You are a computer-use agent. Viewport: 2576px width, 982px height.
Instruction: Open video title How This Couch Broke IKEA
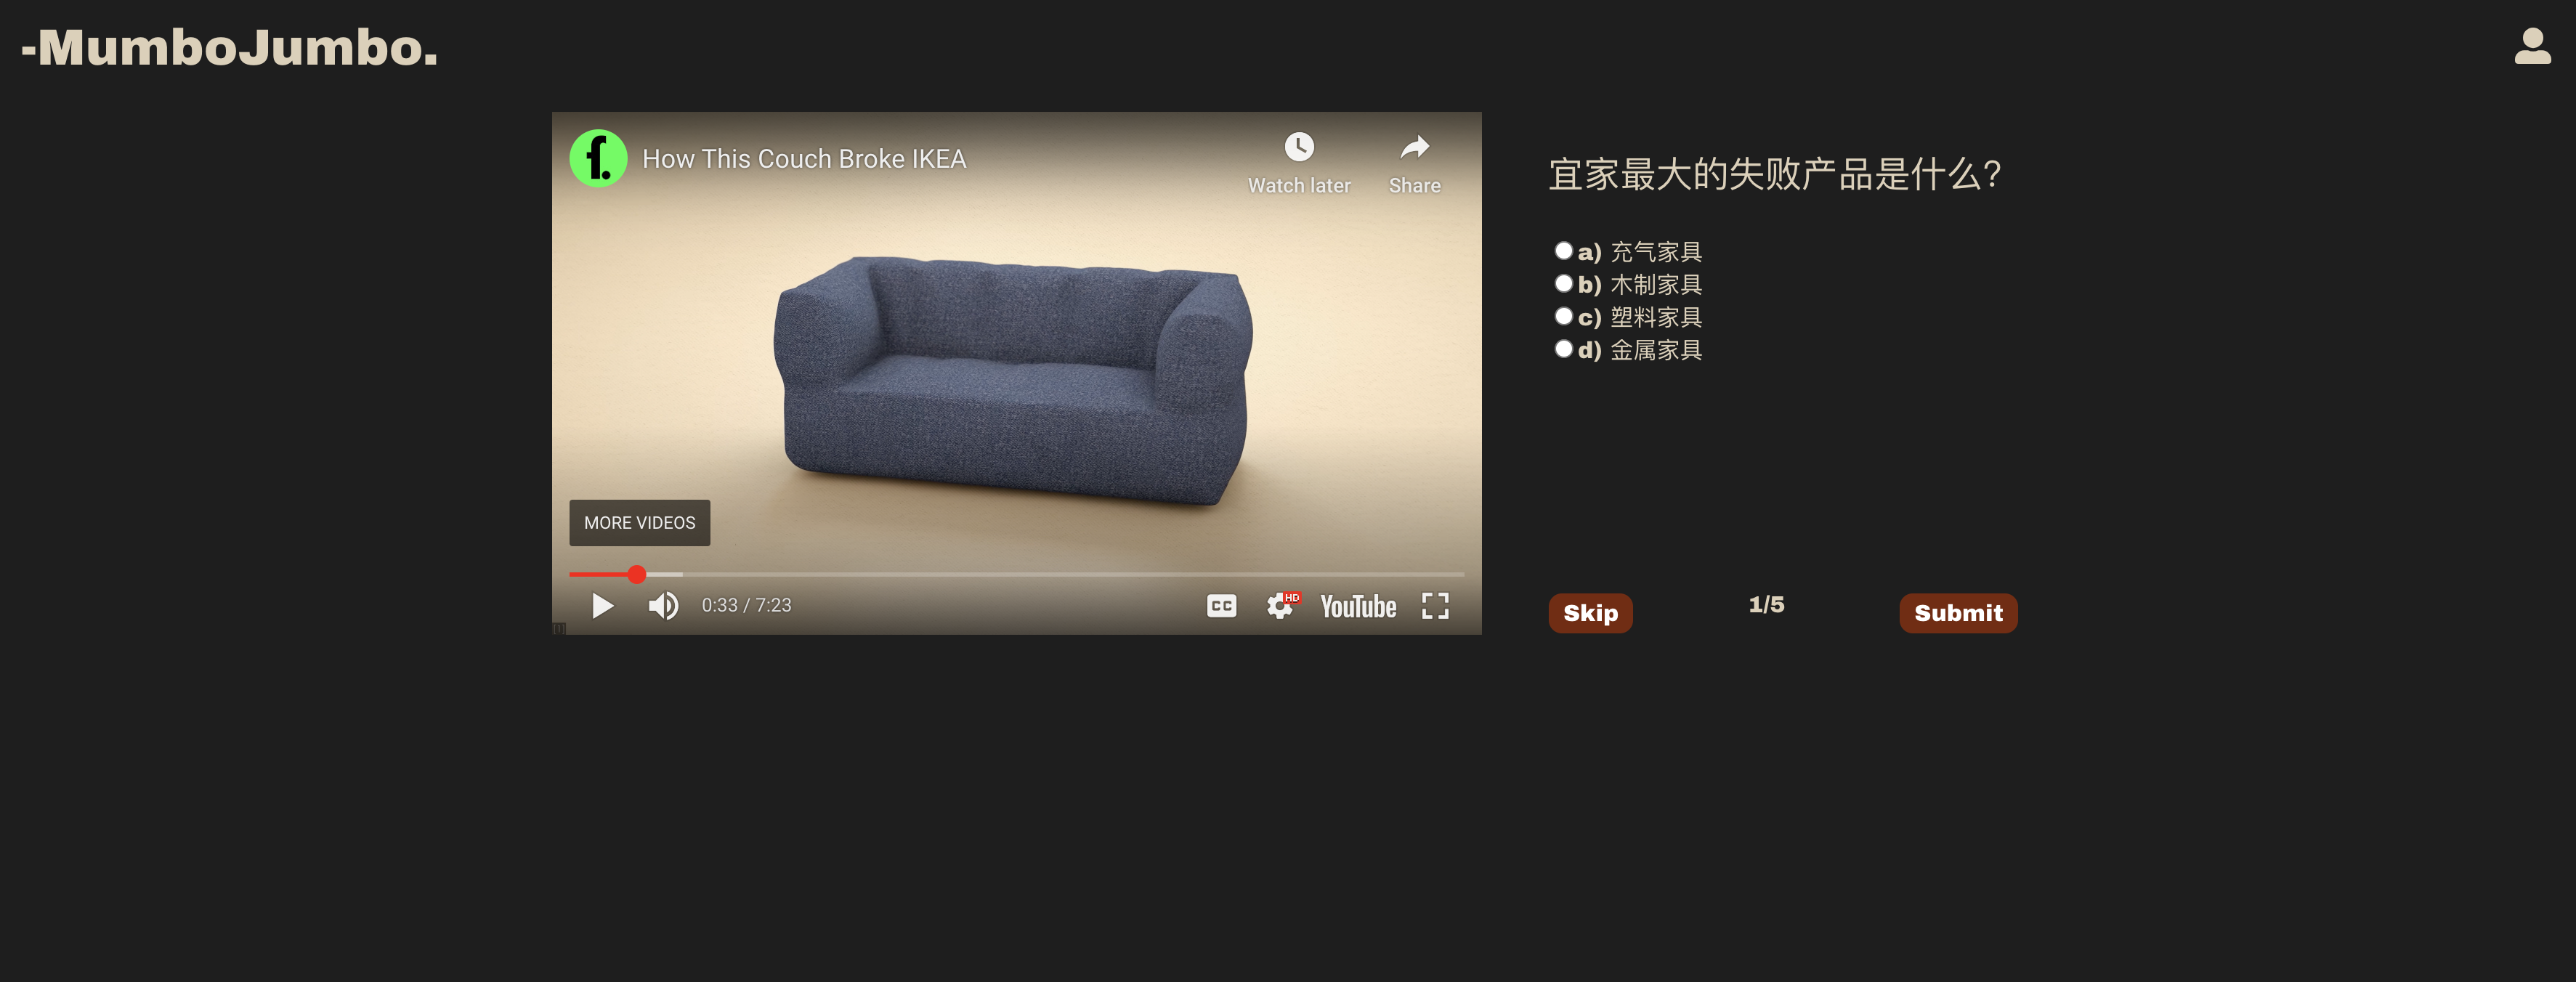(803, 159)
